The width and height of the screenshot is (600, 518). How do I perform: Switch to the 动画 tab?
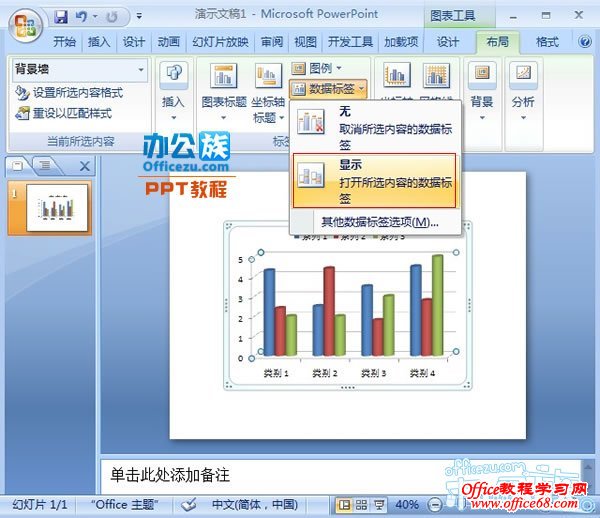point(168,41)
